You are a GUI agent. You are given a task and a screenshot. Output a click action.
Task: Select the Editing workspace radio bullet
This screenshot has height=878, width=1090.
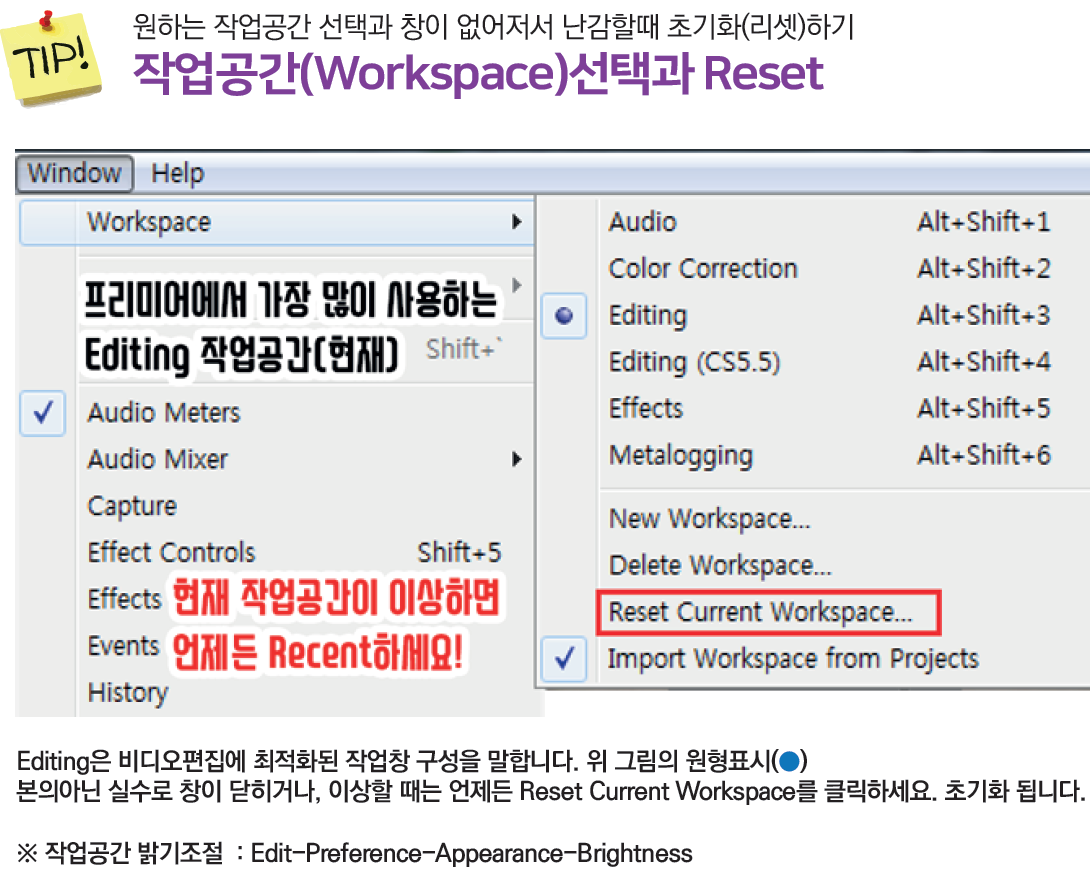coord(564,316)
